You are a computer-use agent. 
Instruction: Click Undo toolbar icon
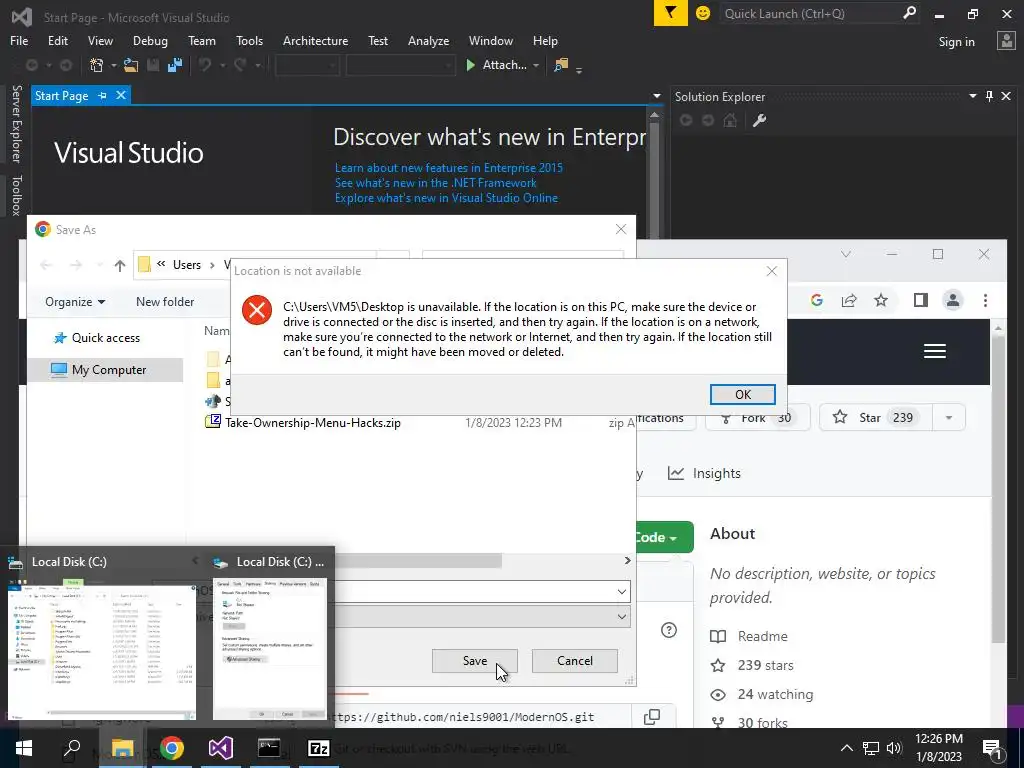[x=205, y=65]
